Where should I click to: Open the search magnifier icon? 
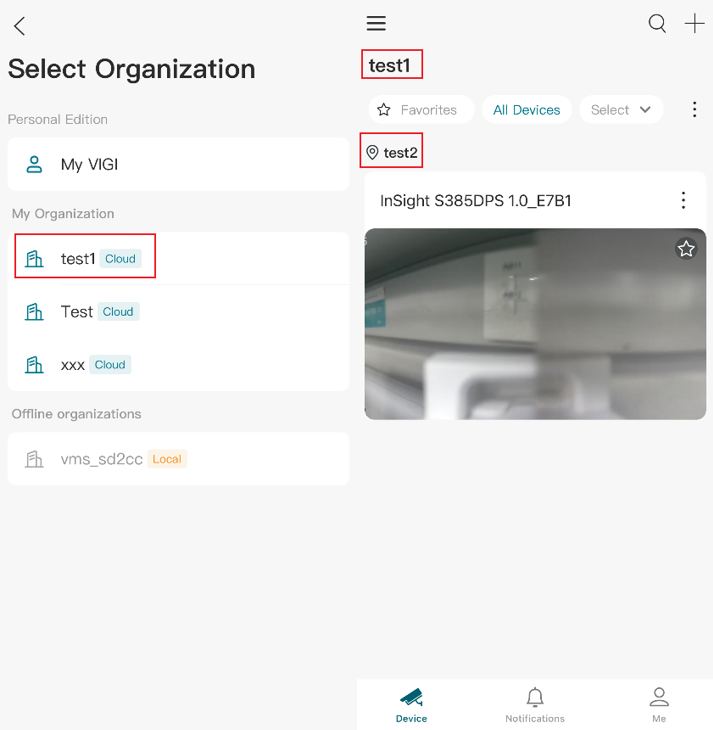[x=657, y=23]
